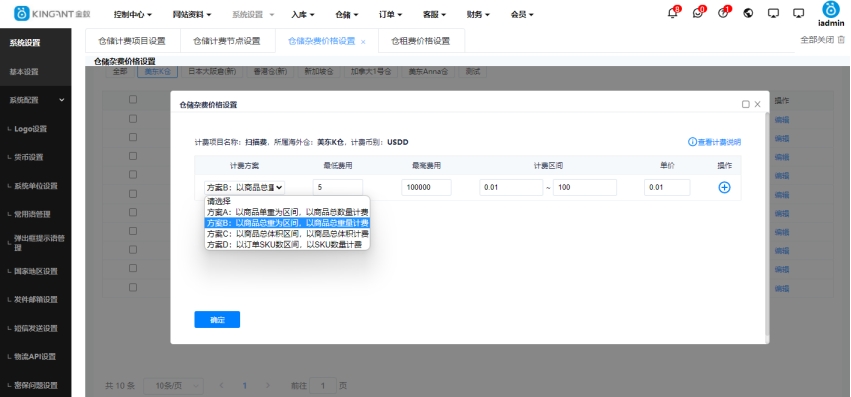Click the first monitor icon in header
This screenshot has width=851, height=397.
coord(773,13)
